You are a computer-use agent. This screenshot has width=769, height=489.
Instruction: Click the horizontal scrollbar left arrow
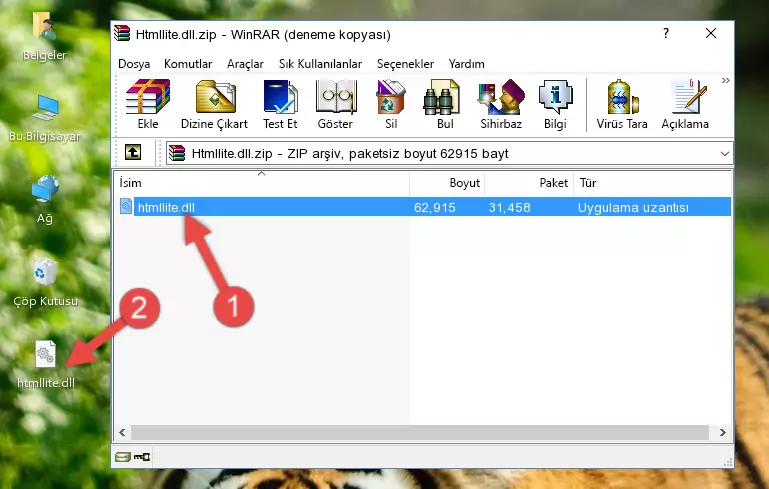123,433
